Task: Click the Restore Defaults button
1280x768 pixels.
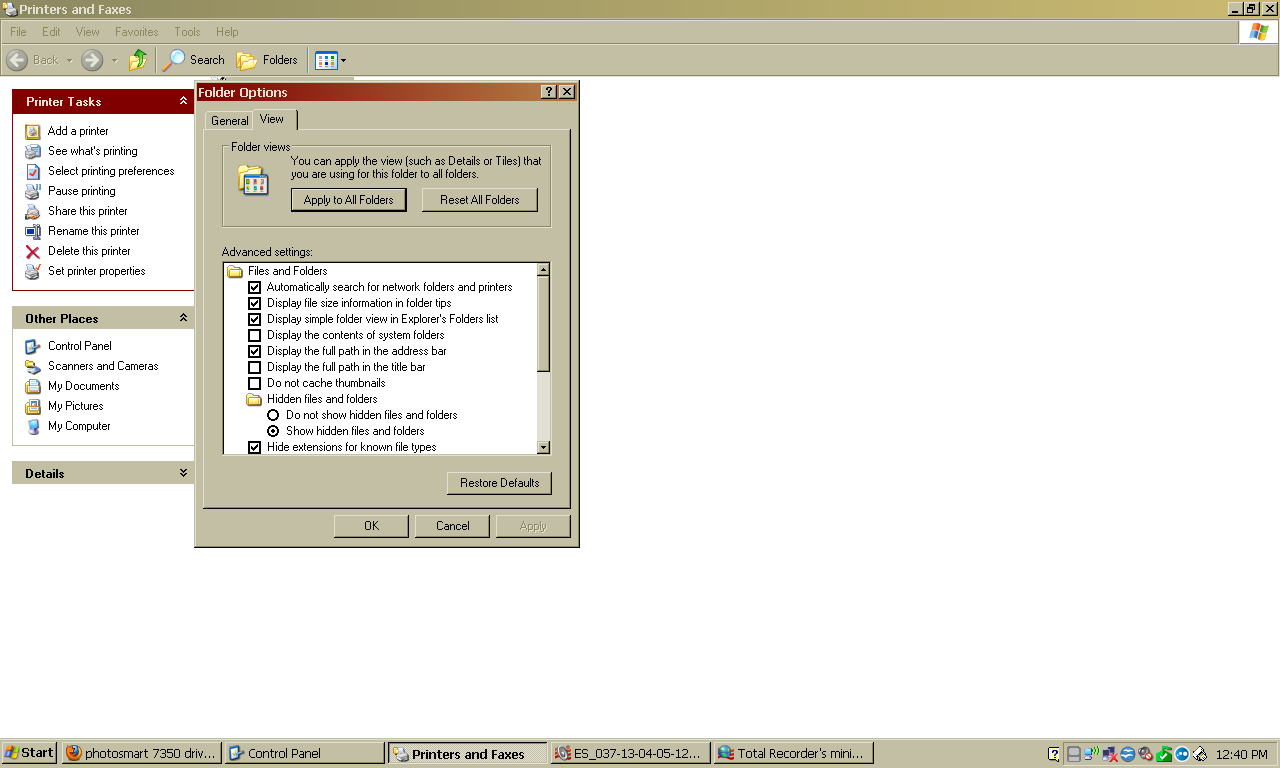Action: tap(499, 483)
